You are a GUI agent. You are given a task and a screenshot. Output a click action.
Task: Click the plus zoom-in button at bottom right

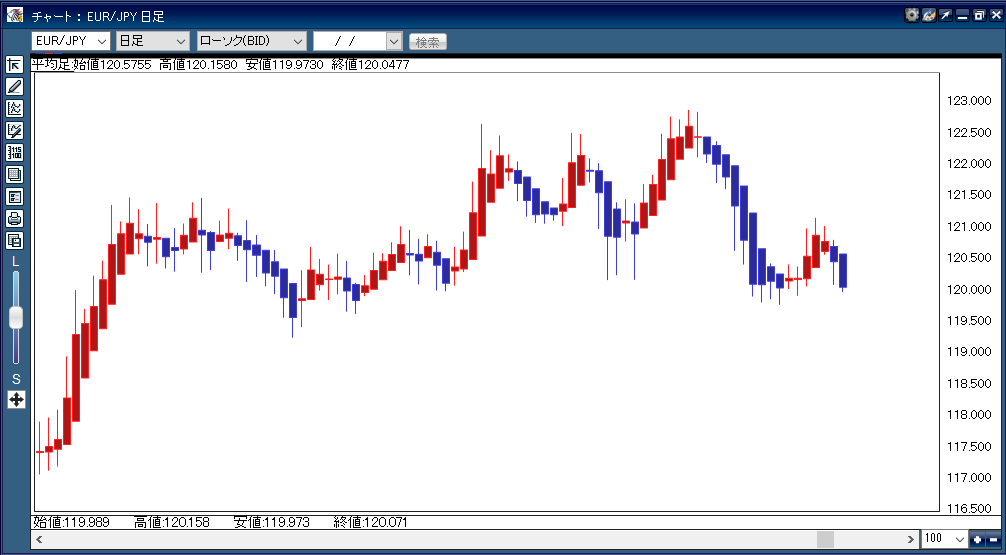click(978, 539)
